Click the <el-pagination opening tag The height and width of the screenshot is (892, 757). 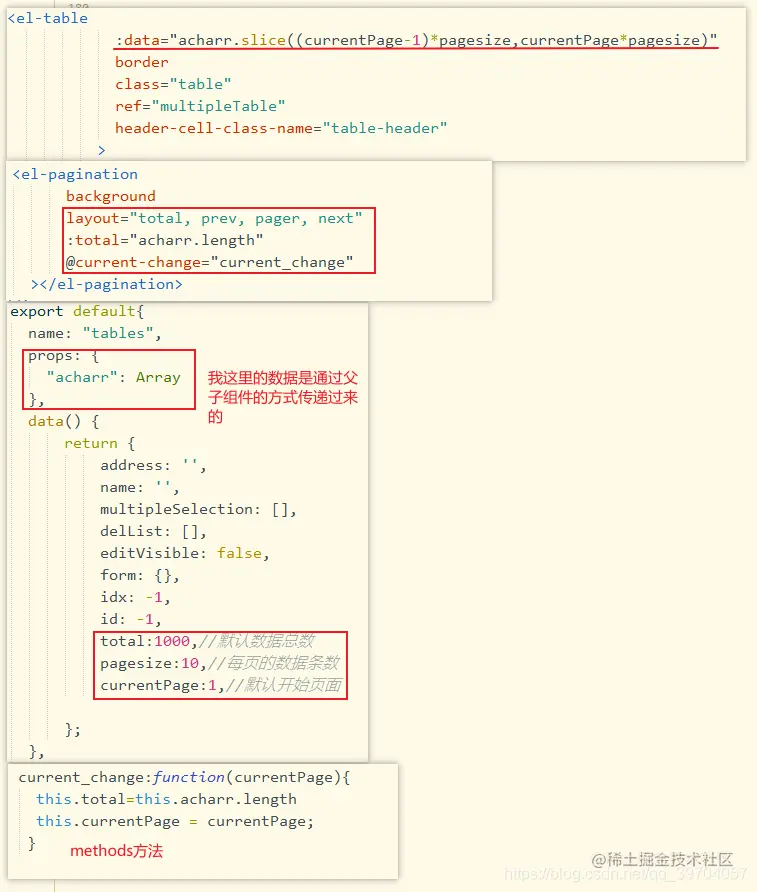tap(75, 174)
